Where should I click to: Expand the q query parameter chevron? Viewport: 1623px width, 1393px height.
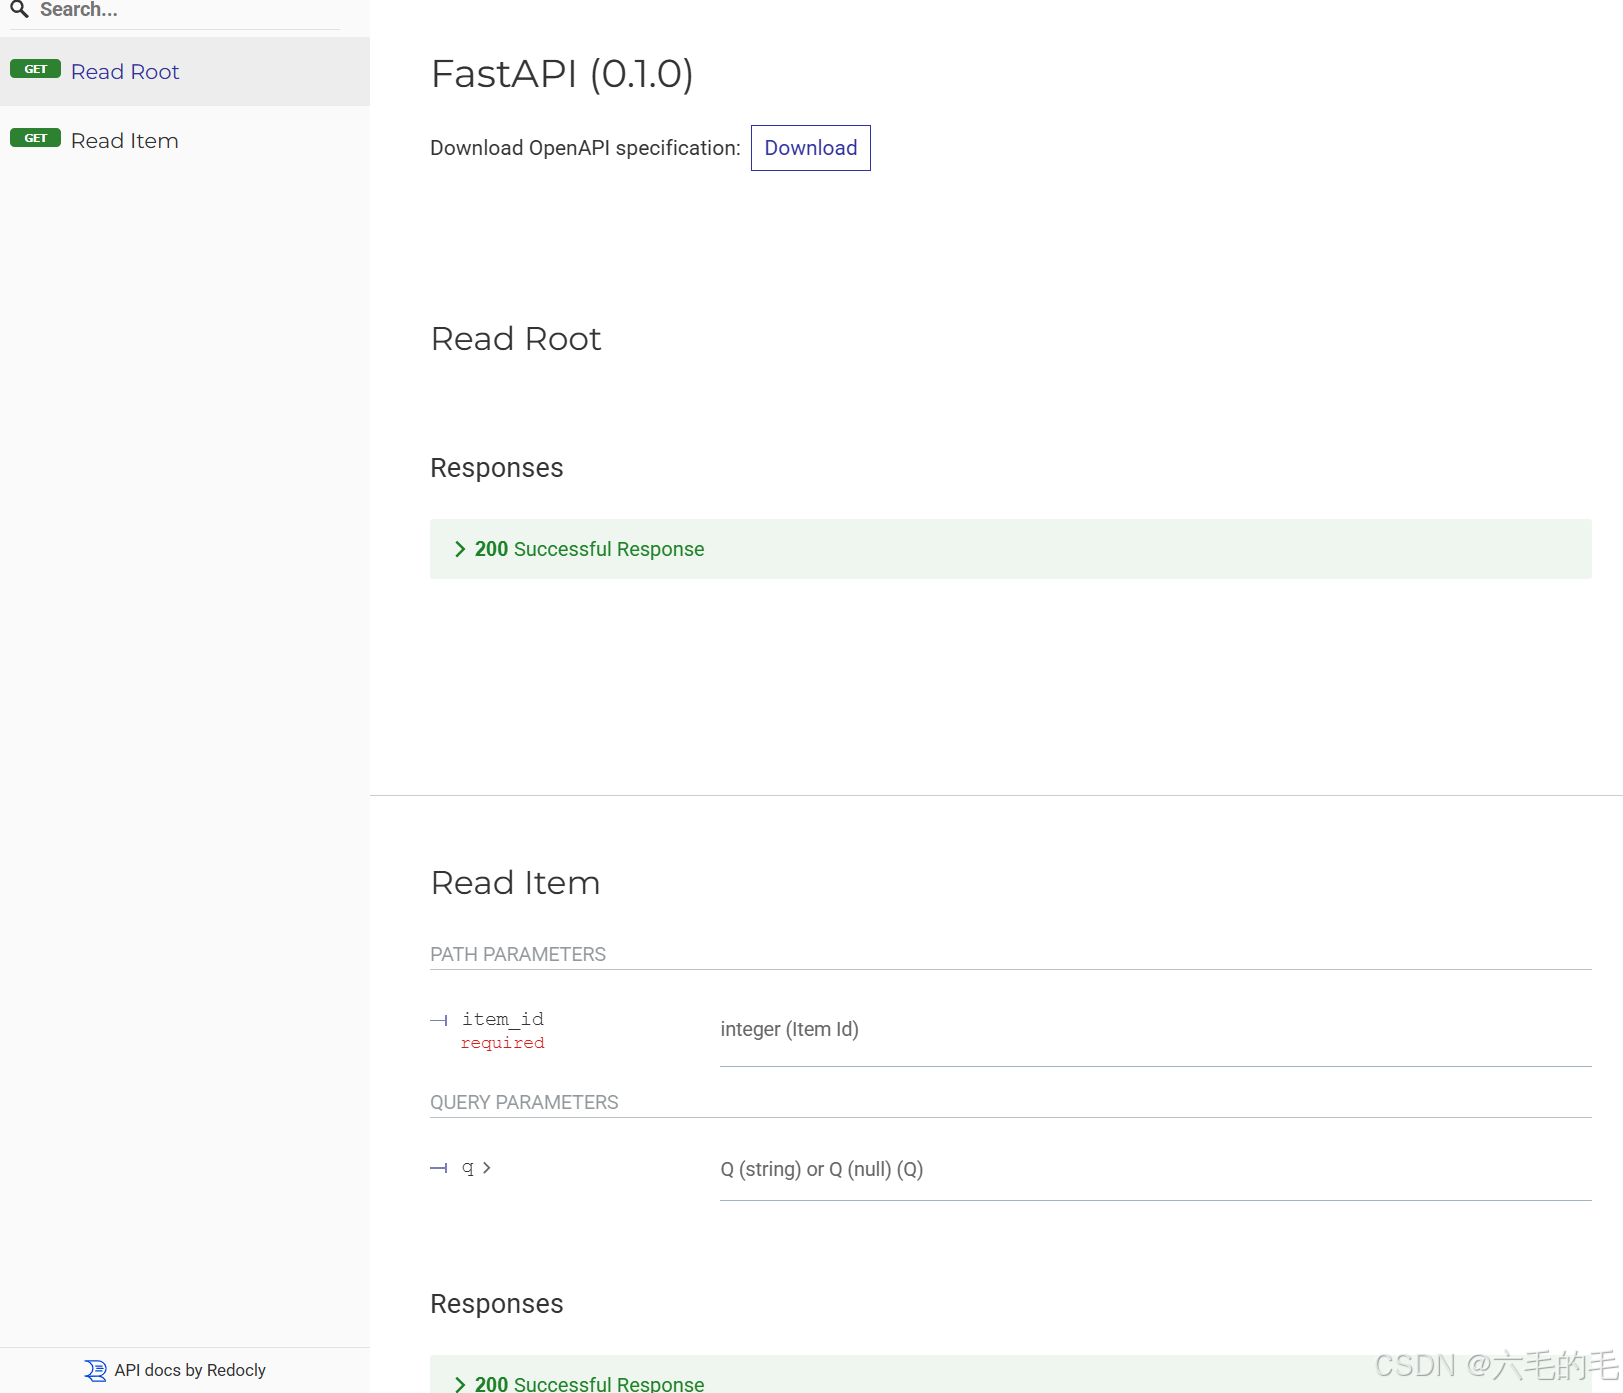point(486,1168)
